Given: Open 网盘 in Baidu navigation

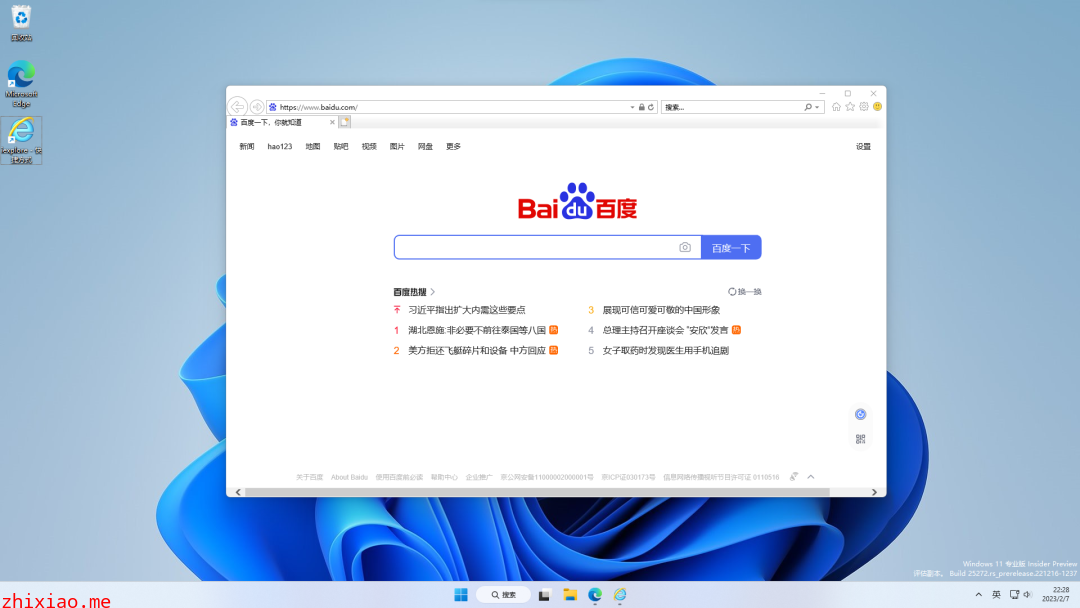Looking at the screenshot, I should [x=425, y=147].
